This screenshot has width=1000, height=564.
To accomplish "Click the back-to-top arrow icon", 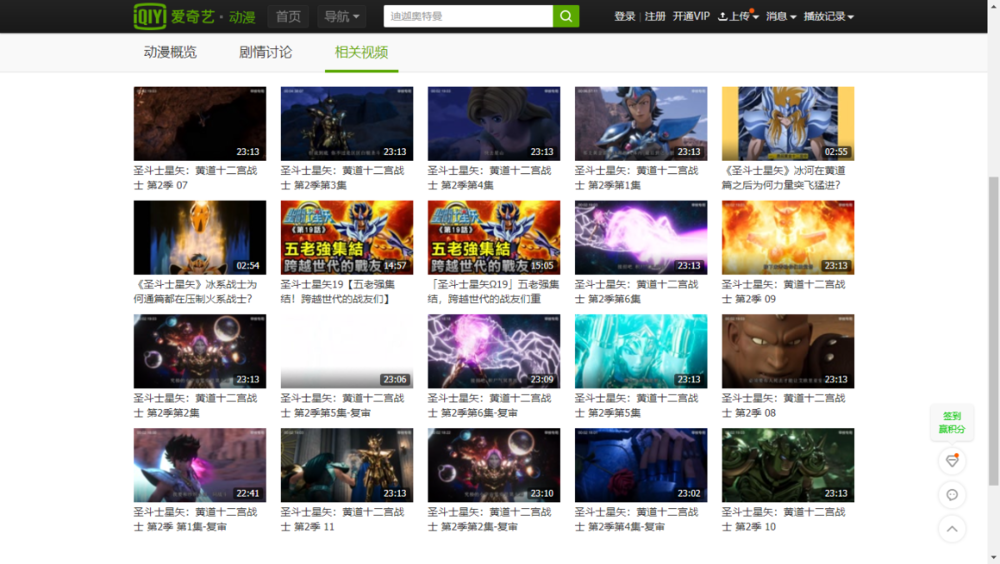I will [952, 528].
